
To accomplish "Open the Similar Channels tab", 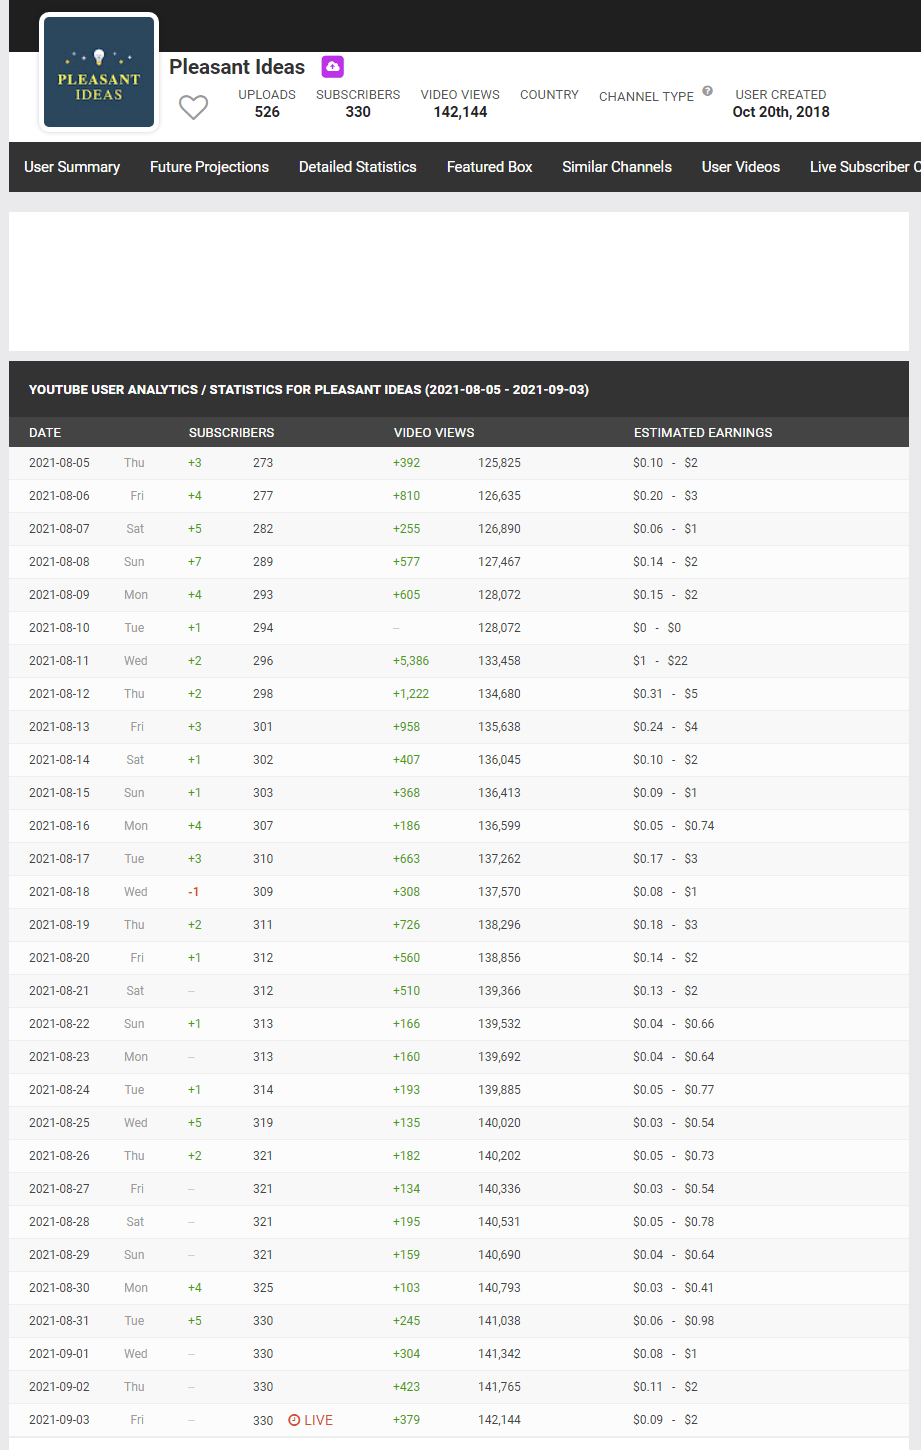I will coord(617,167).
